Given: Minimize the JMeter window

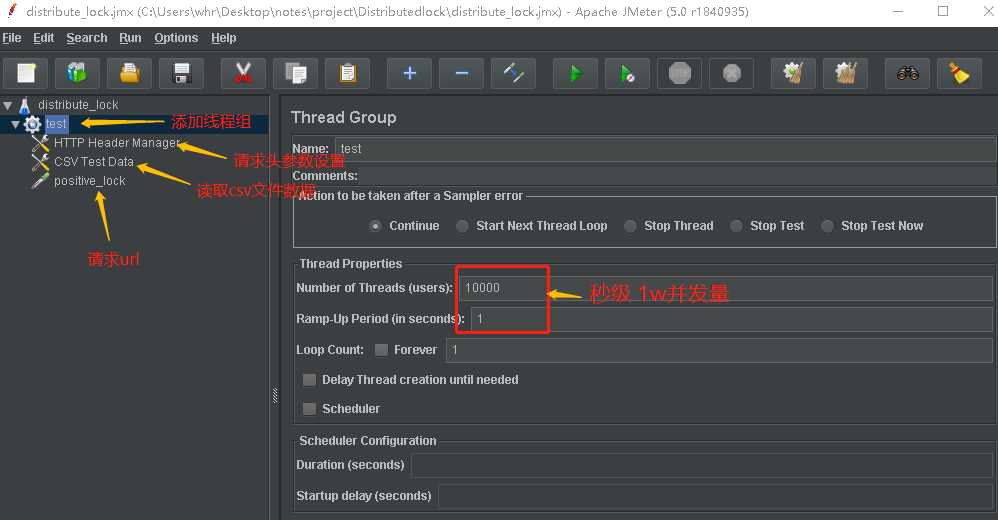Looking at the screenshot, I should (x=898, y=11).
